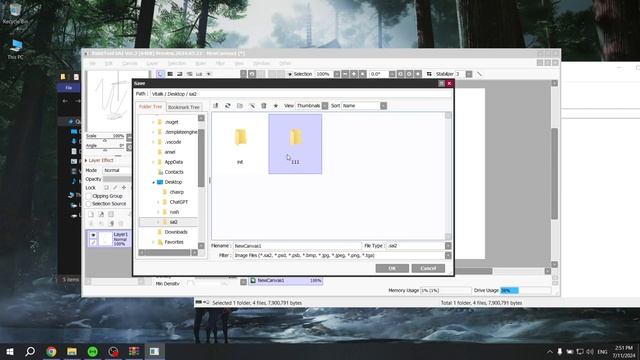Go up one folder in Save dialog
640x360 pixels.
click(216, 106)
